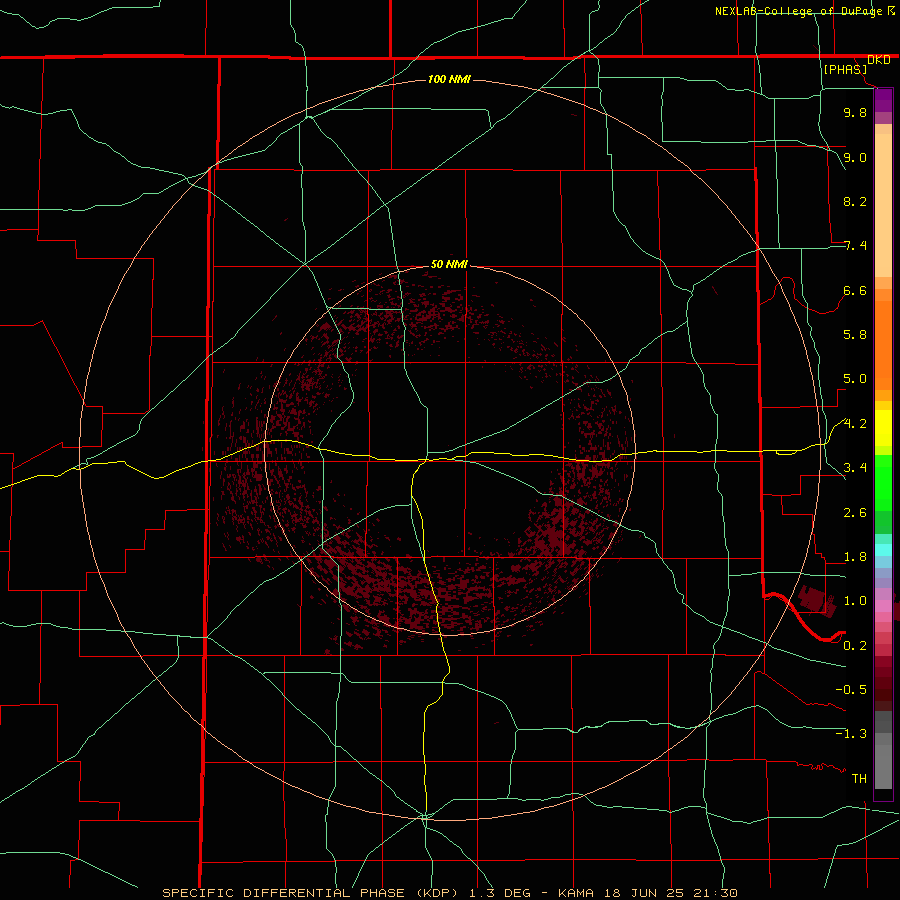
Task: Click the 4.2 value on the color scale
Action: coord(855,424)
